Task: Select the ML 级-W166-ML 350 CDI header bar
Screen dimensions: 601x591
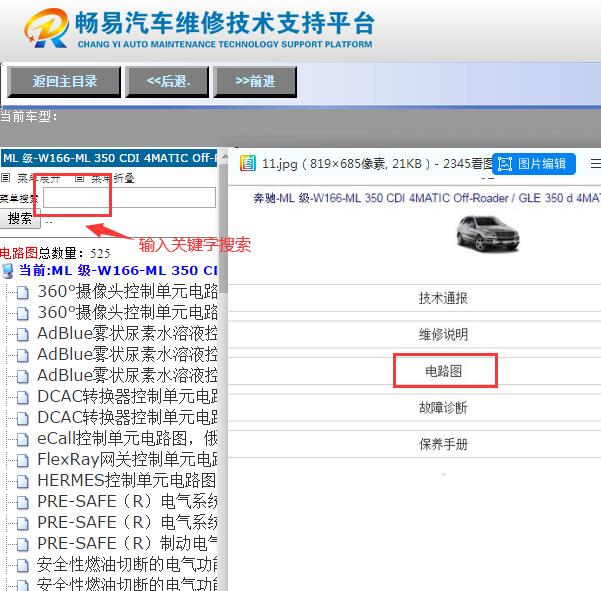Action: [109, 158]
